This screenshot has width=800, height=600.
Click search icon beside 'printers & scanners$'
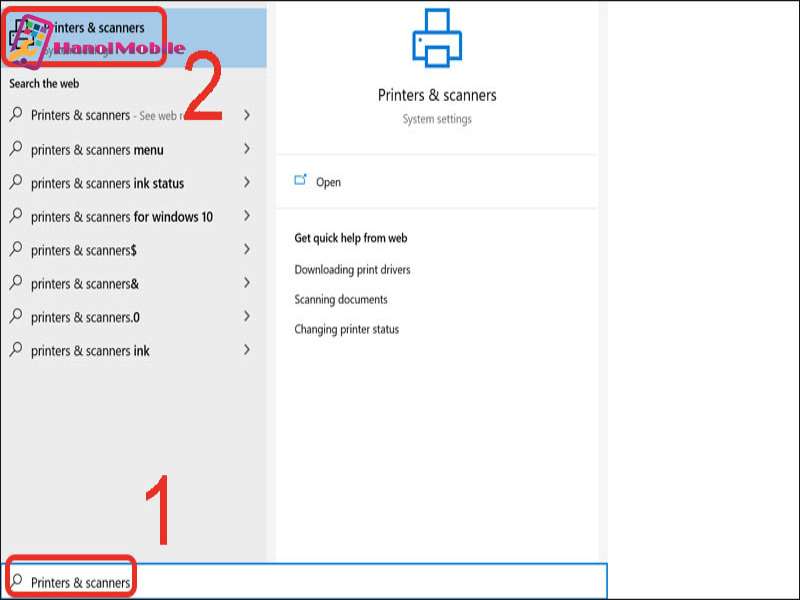pyautogui.click(x=16, y=249)
